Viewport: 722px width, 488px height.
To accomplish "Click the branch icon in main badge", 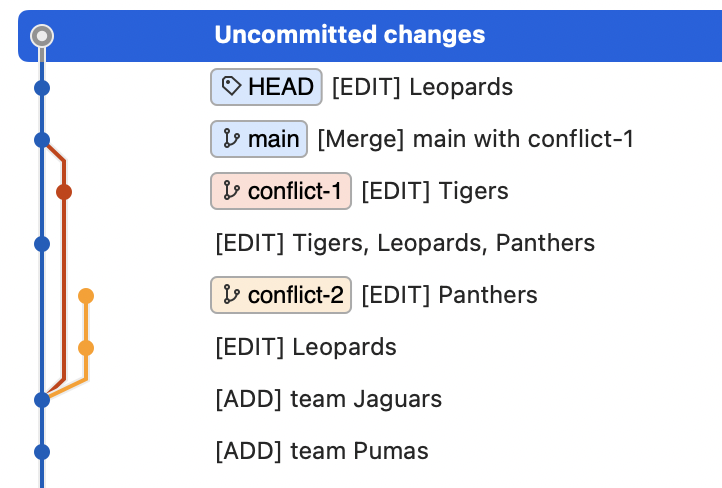I will click(x=231, y=139).
